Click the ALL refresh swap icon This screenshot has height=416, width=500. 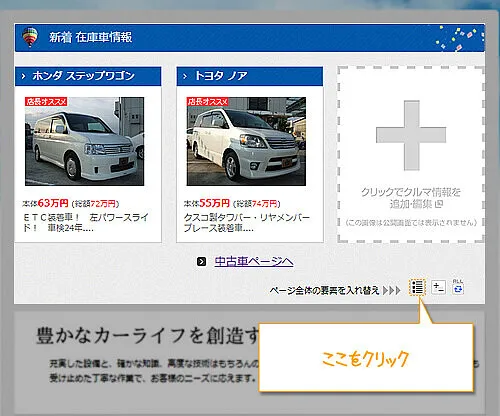458,287
